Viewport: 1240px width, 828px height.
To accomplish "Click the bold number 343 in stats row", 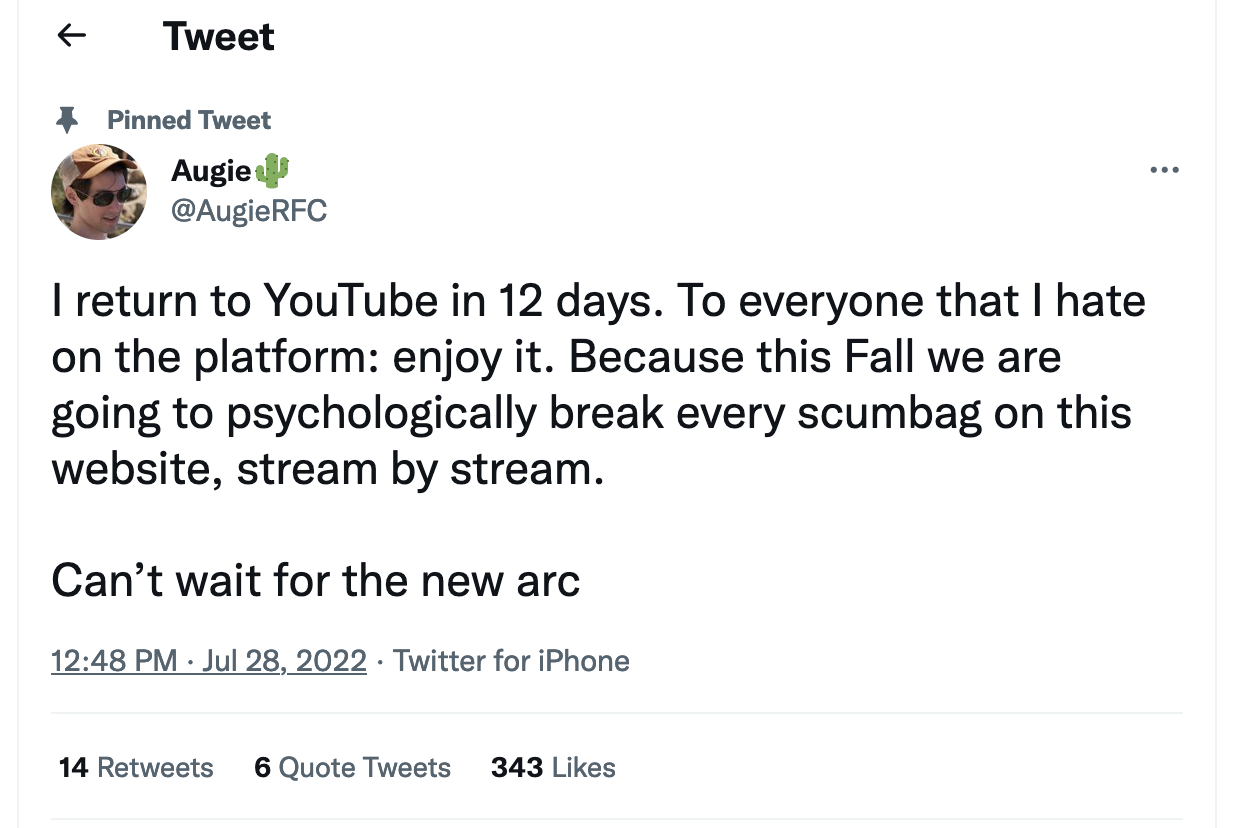I will [517, 768].
